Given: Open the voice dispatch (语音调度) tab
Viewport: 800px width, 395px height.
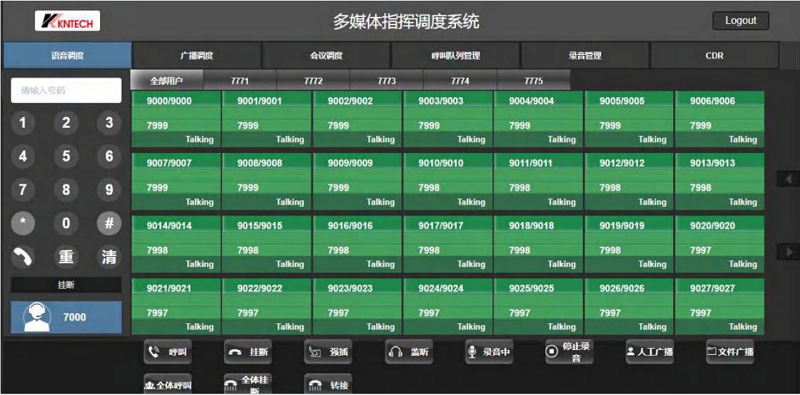Looking at the screenshot, I should click(67, 56).
